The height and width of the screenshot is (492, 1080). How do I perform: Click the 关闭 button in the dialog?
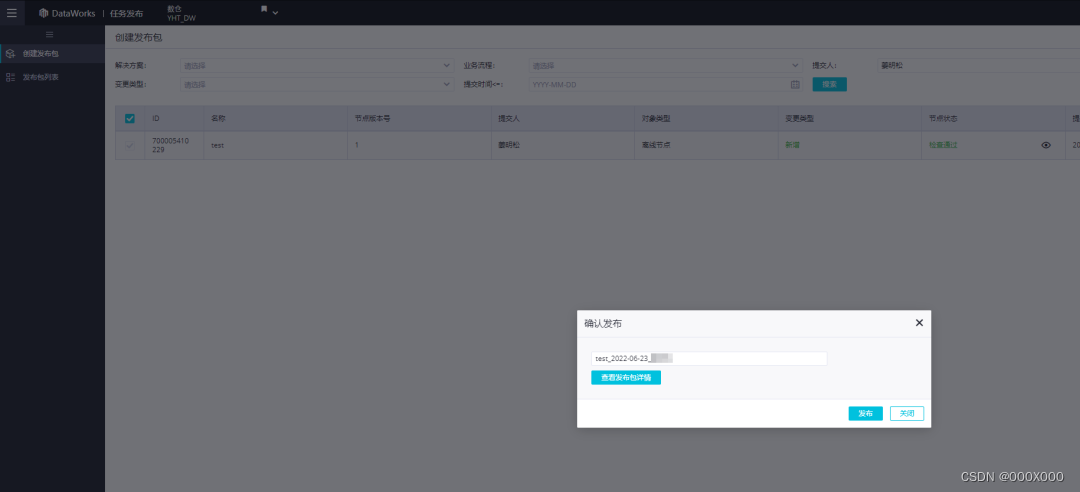point(906,414)
